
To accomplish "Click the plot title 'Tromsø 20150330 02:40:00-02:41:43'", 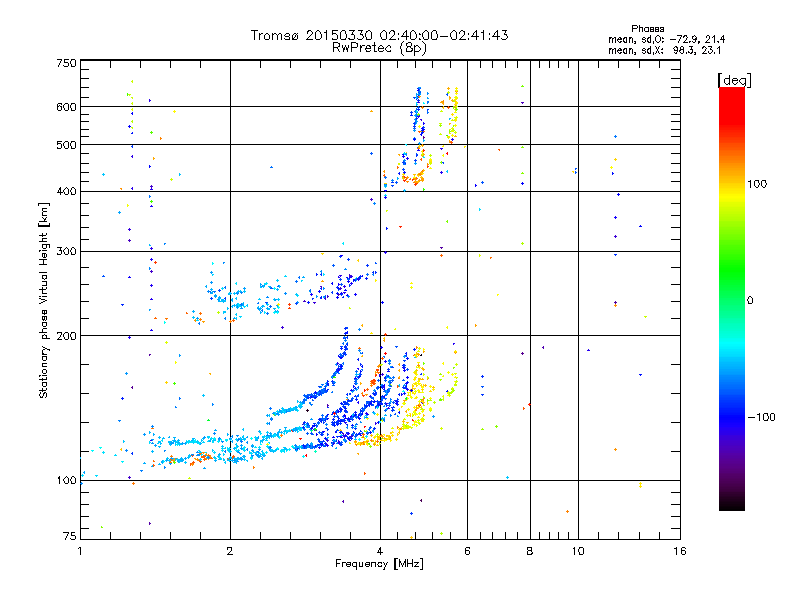I will (379, 35).
